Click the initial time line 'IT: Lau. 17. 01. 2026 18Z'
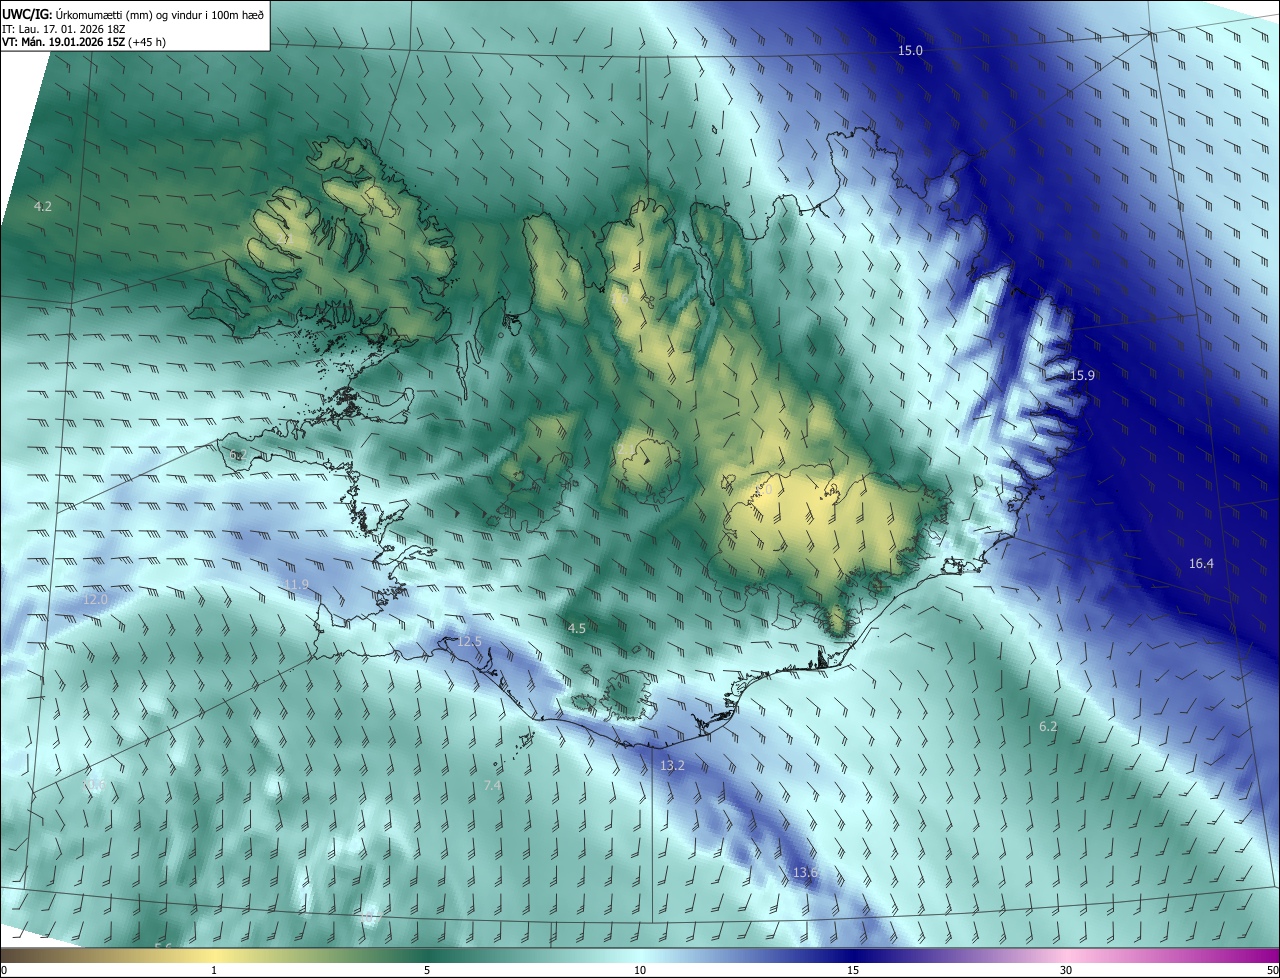The width and height of the screenshot is (1280, 978). [64, 29]
